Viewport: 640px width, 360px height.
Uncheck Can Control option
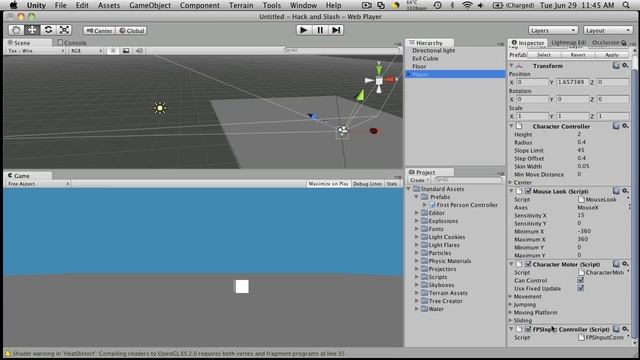pyautogui.click(x=580, y=280)
